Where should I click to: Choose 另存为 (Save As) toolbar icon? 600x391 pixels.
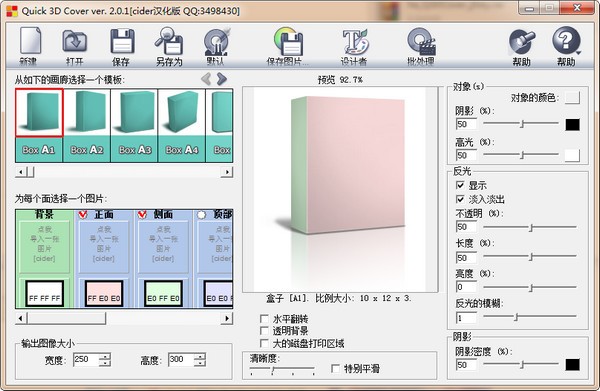point(169,46)
